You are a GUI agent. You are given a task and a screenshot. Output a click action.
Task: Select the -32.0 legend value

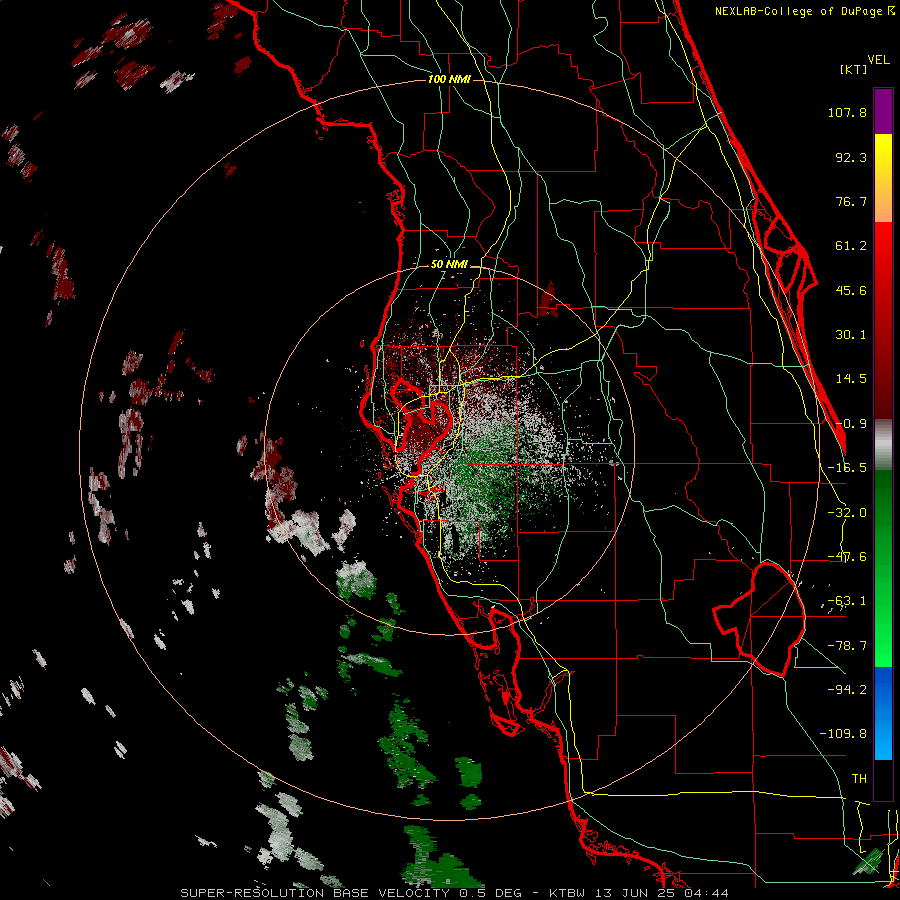(847, 513)
